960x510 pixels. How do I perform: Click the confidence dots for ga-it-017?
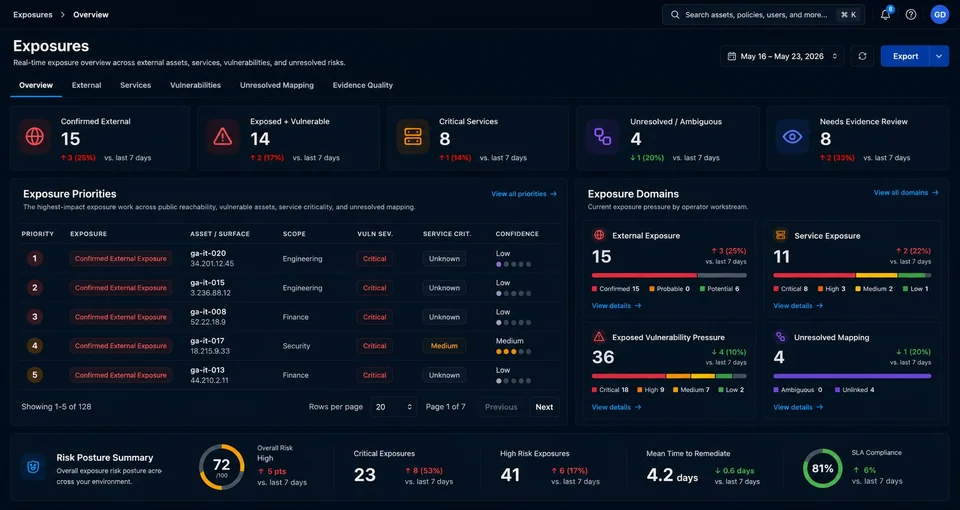tap(514, 352)
